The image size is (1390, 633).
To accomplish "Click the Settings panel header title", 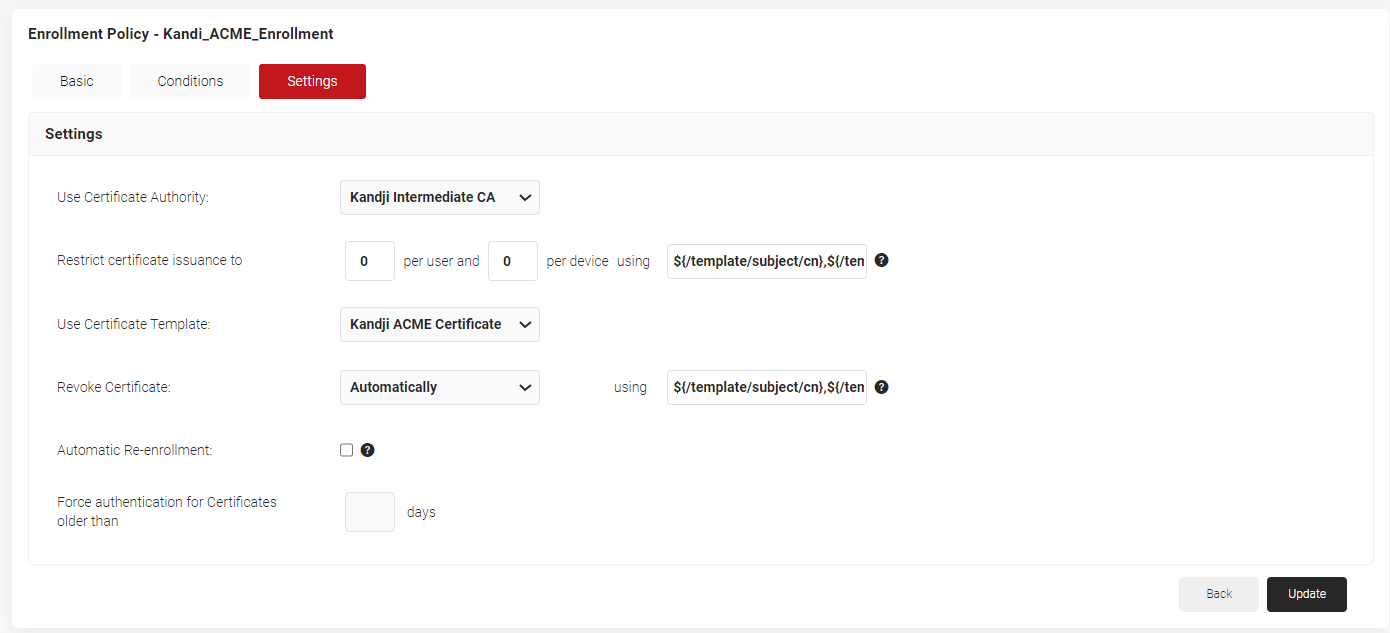I will coord(74,134).
